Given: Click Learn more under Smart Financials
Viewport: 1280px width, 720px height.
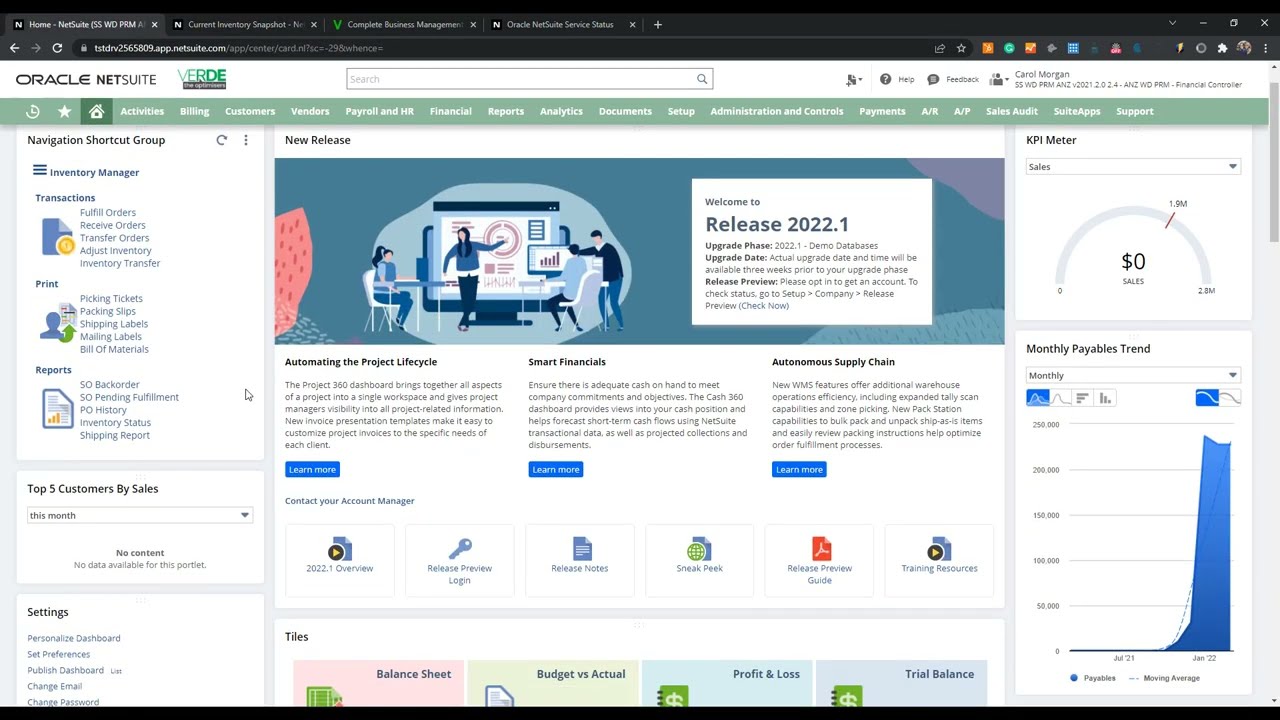Looking at the screenshot, I should click(555, 469).
